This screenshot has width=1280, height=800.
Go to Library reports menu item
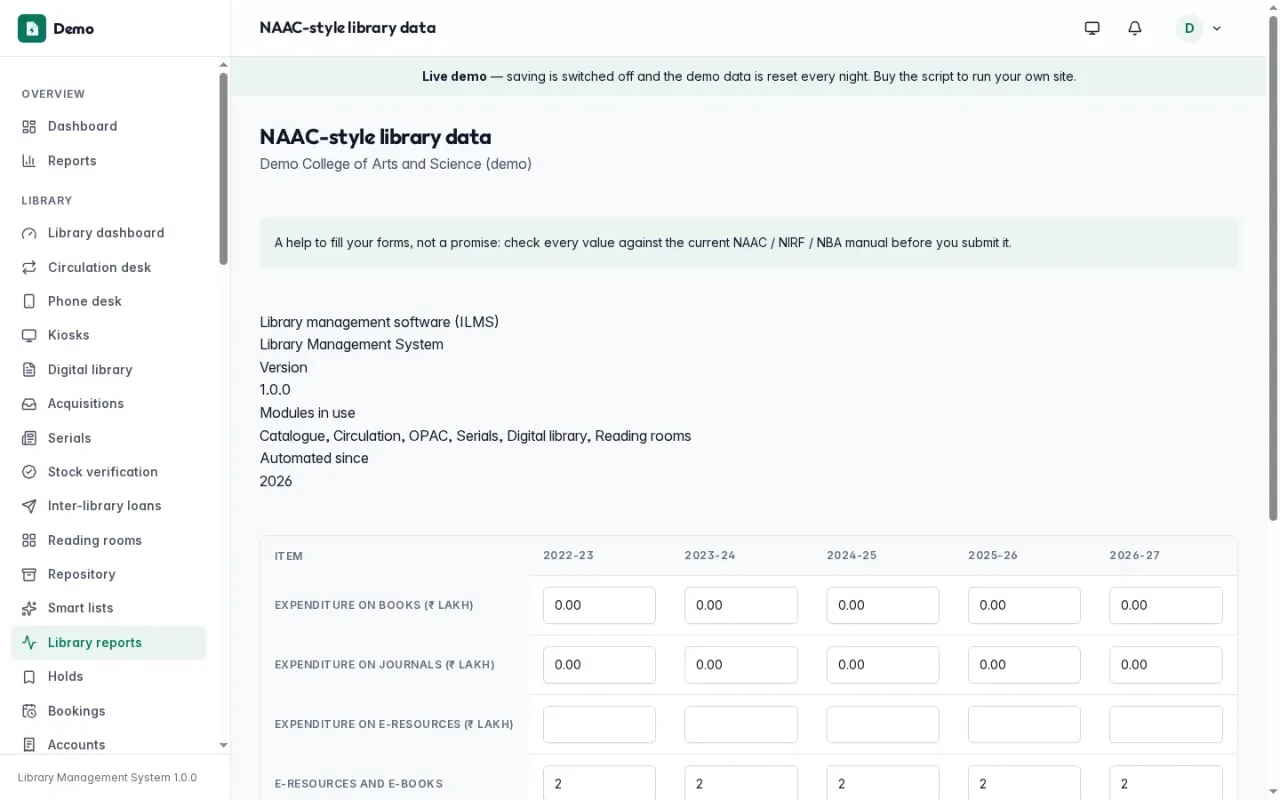[108, 642]
